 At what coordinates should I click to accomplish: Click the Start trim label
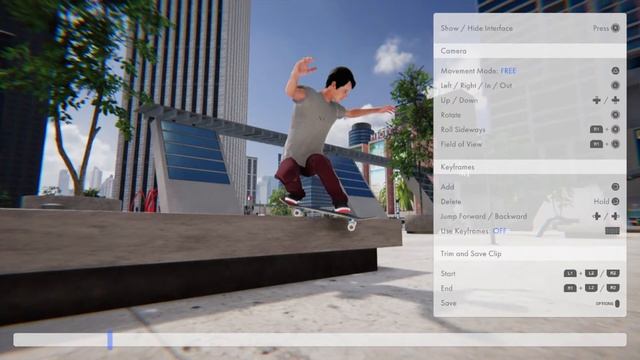(x=448, y=273)
